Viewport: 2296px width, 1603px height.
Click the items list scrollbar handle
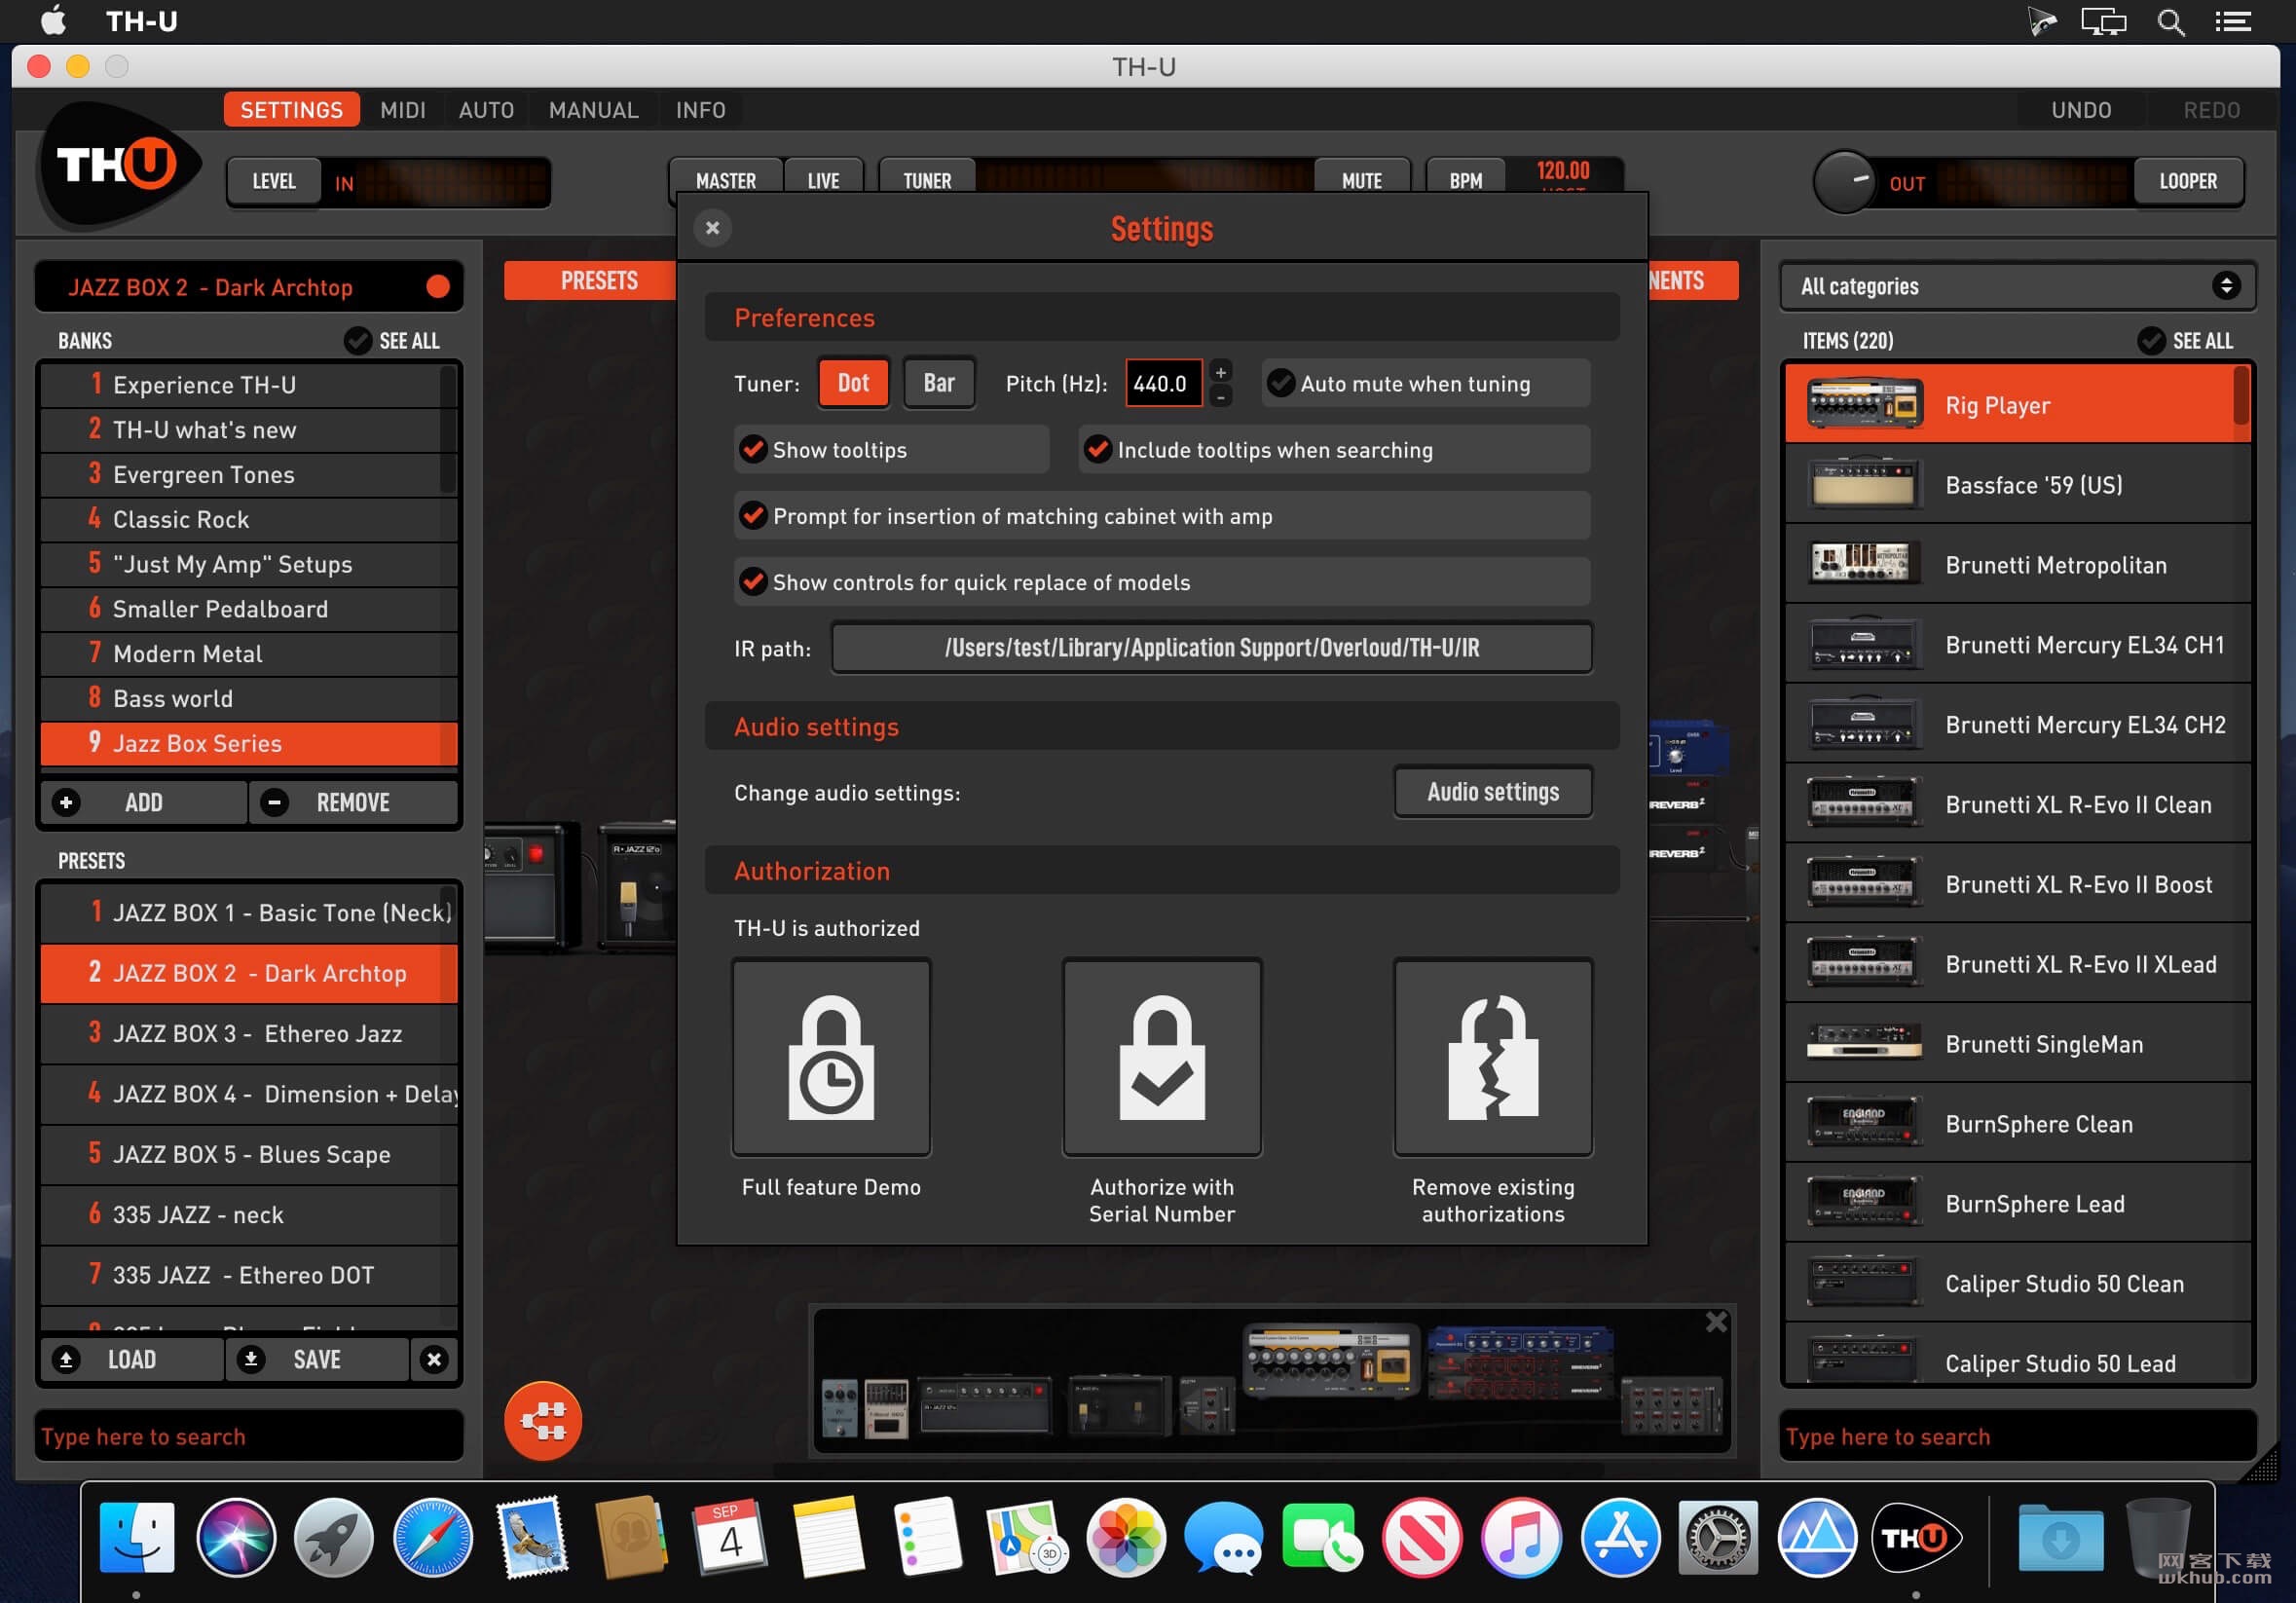point(2241,396)
